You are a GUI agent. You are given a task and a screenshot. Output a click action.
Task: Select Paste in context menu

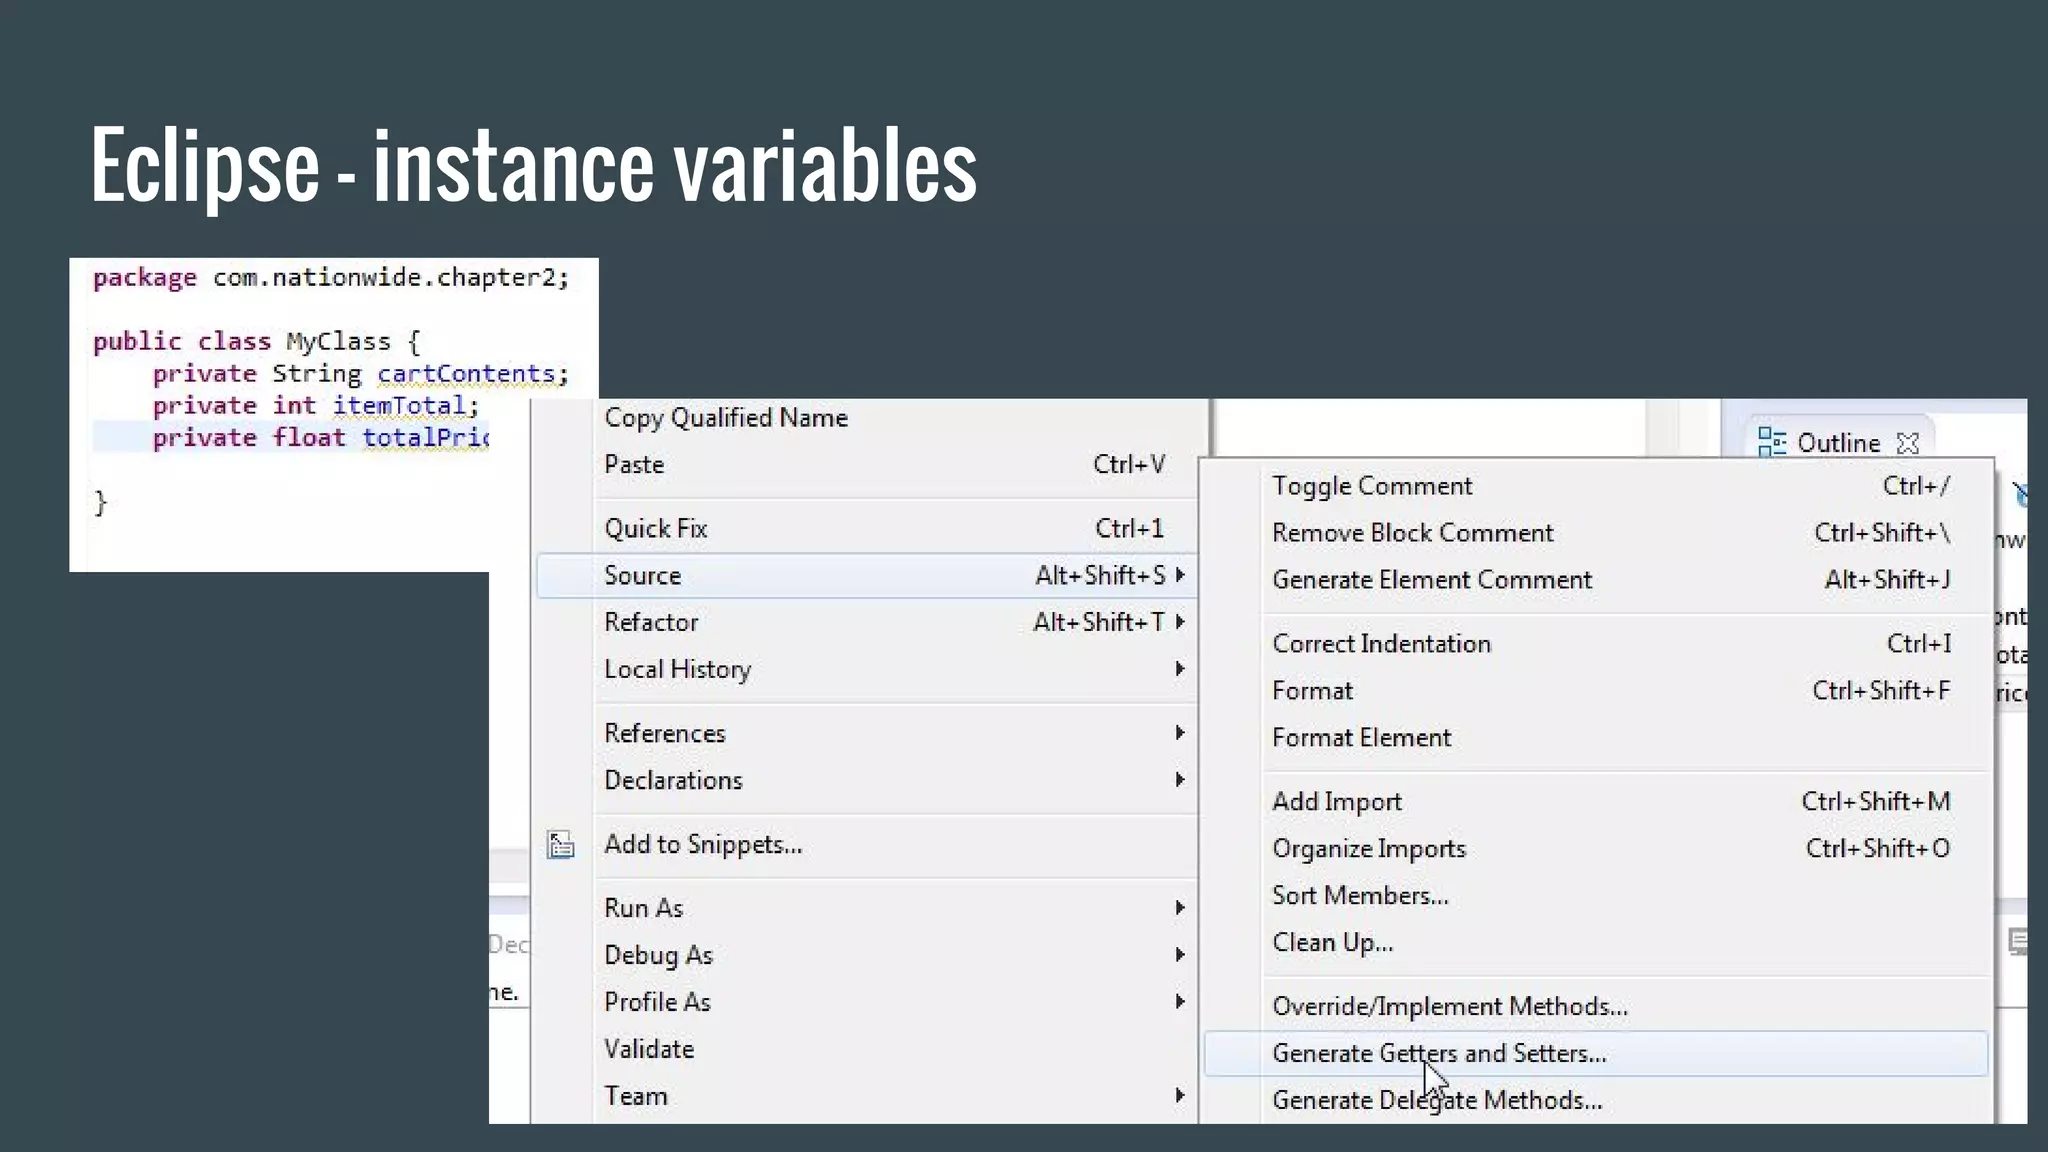(634, 465)
